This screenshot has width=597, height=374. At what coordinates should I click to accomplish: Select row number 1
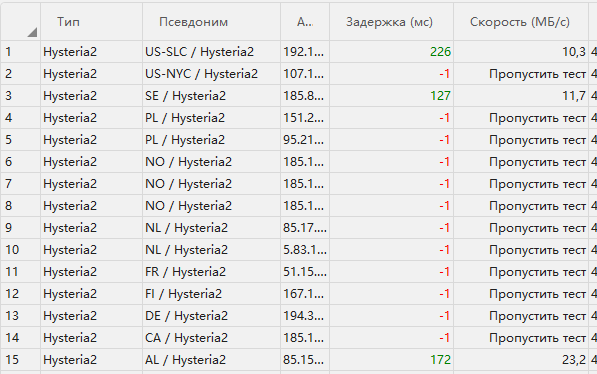click(8, 52)
